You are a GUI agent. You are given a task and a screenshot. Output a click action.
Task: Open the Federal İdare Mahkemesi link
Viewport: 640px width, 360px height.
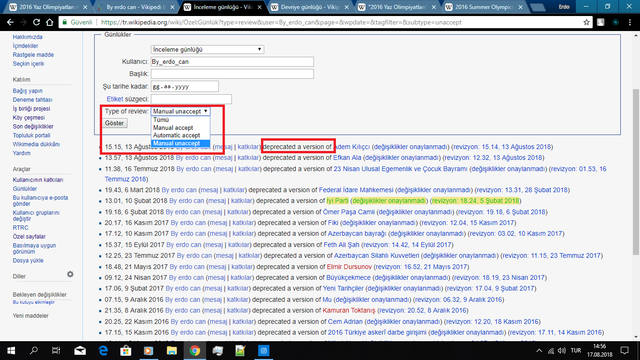pyautogui.click(x=356, y=190)
